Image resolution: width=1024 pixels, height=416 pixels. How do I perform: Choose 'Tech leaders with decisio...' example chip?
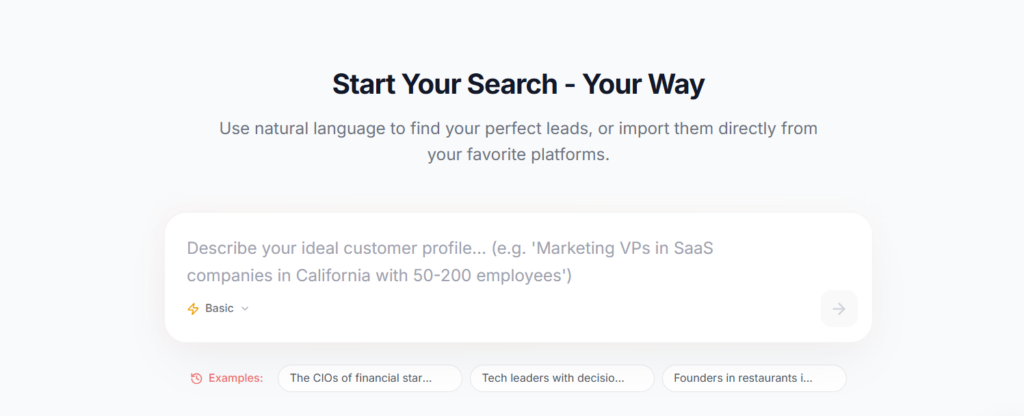tap(561, 378)
